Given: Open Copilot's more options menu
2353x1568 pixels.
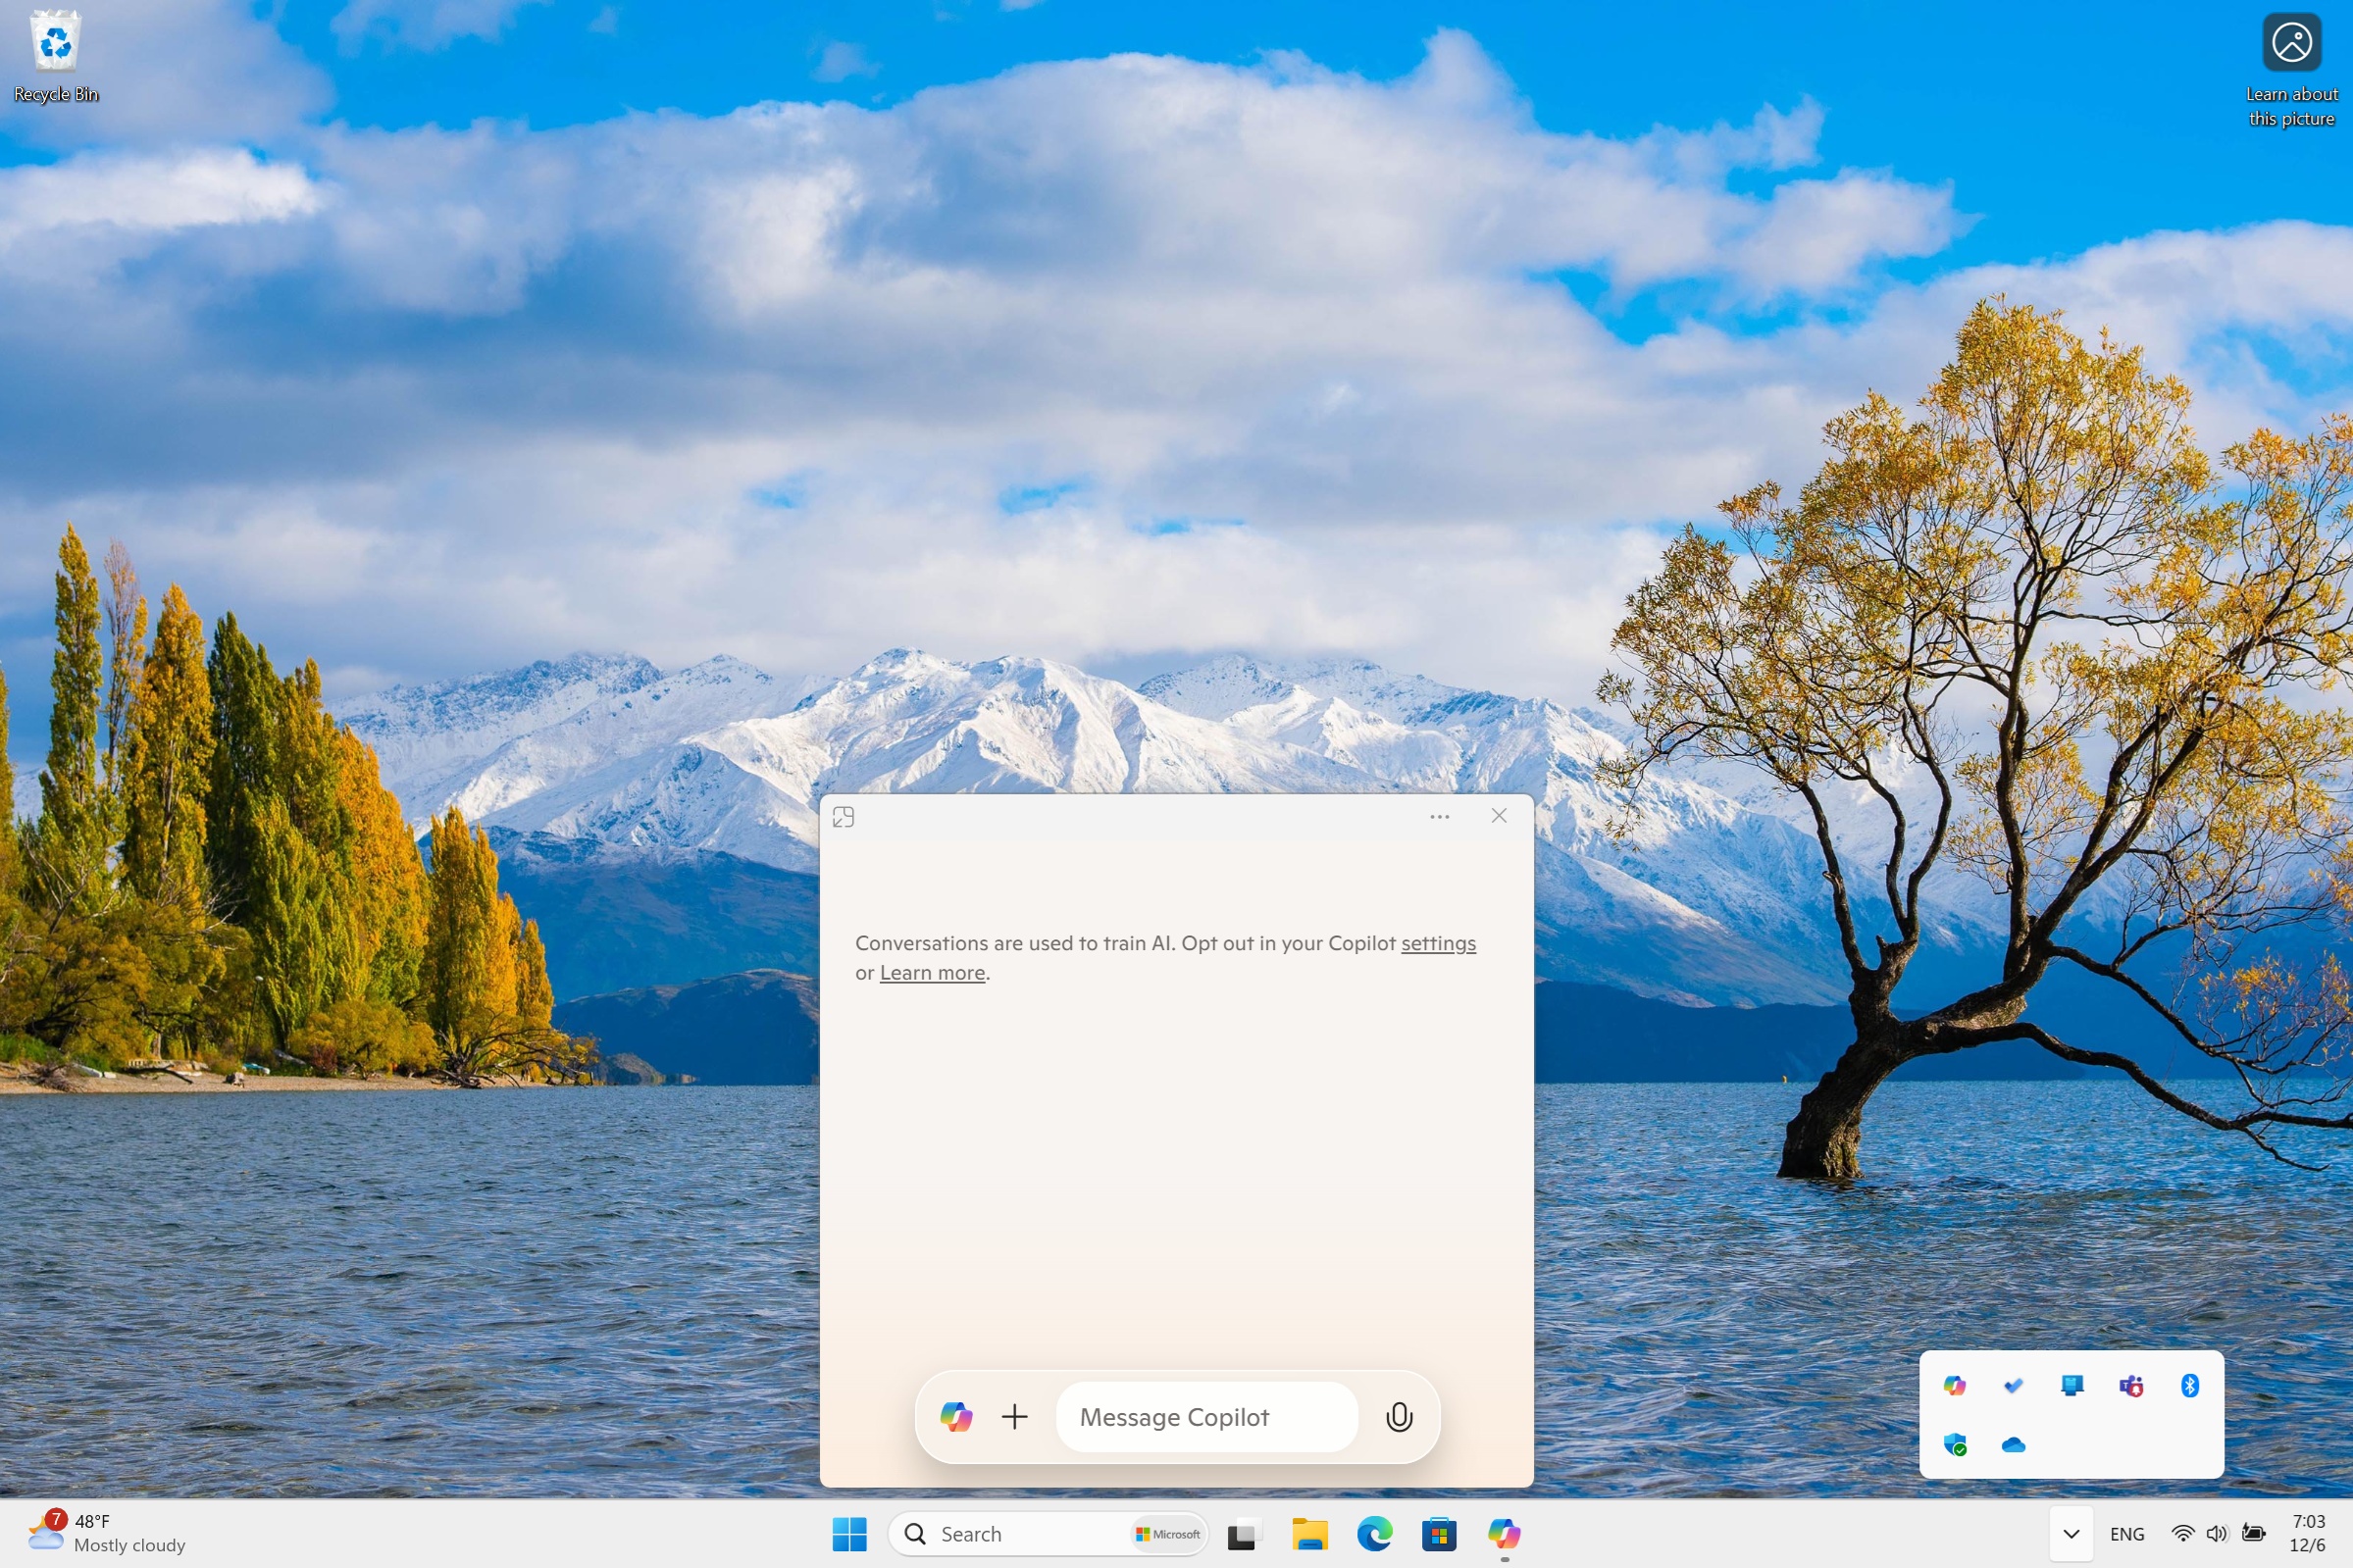Looking at the screenshot, I should pos(1438,815).
